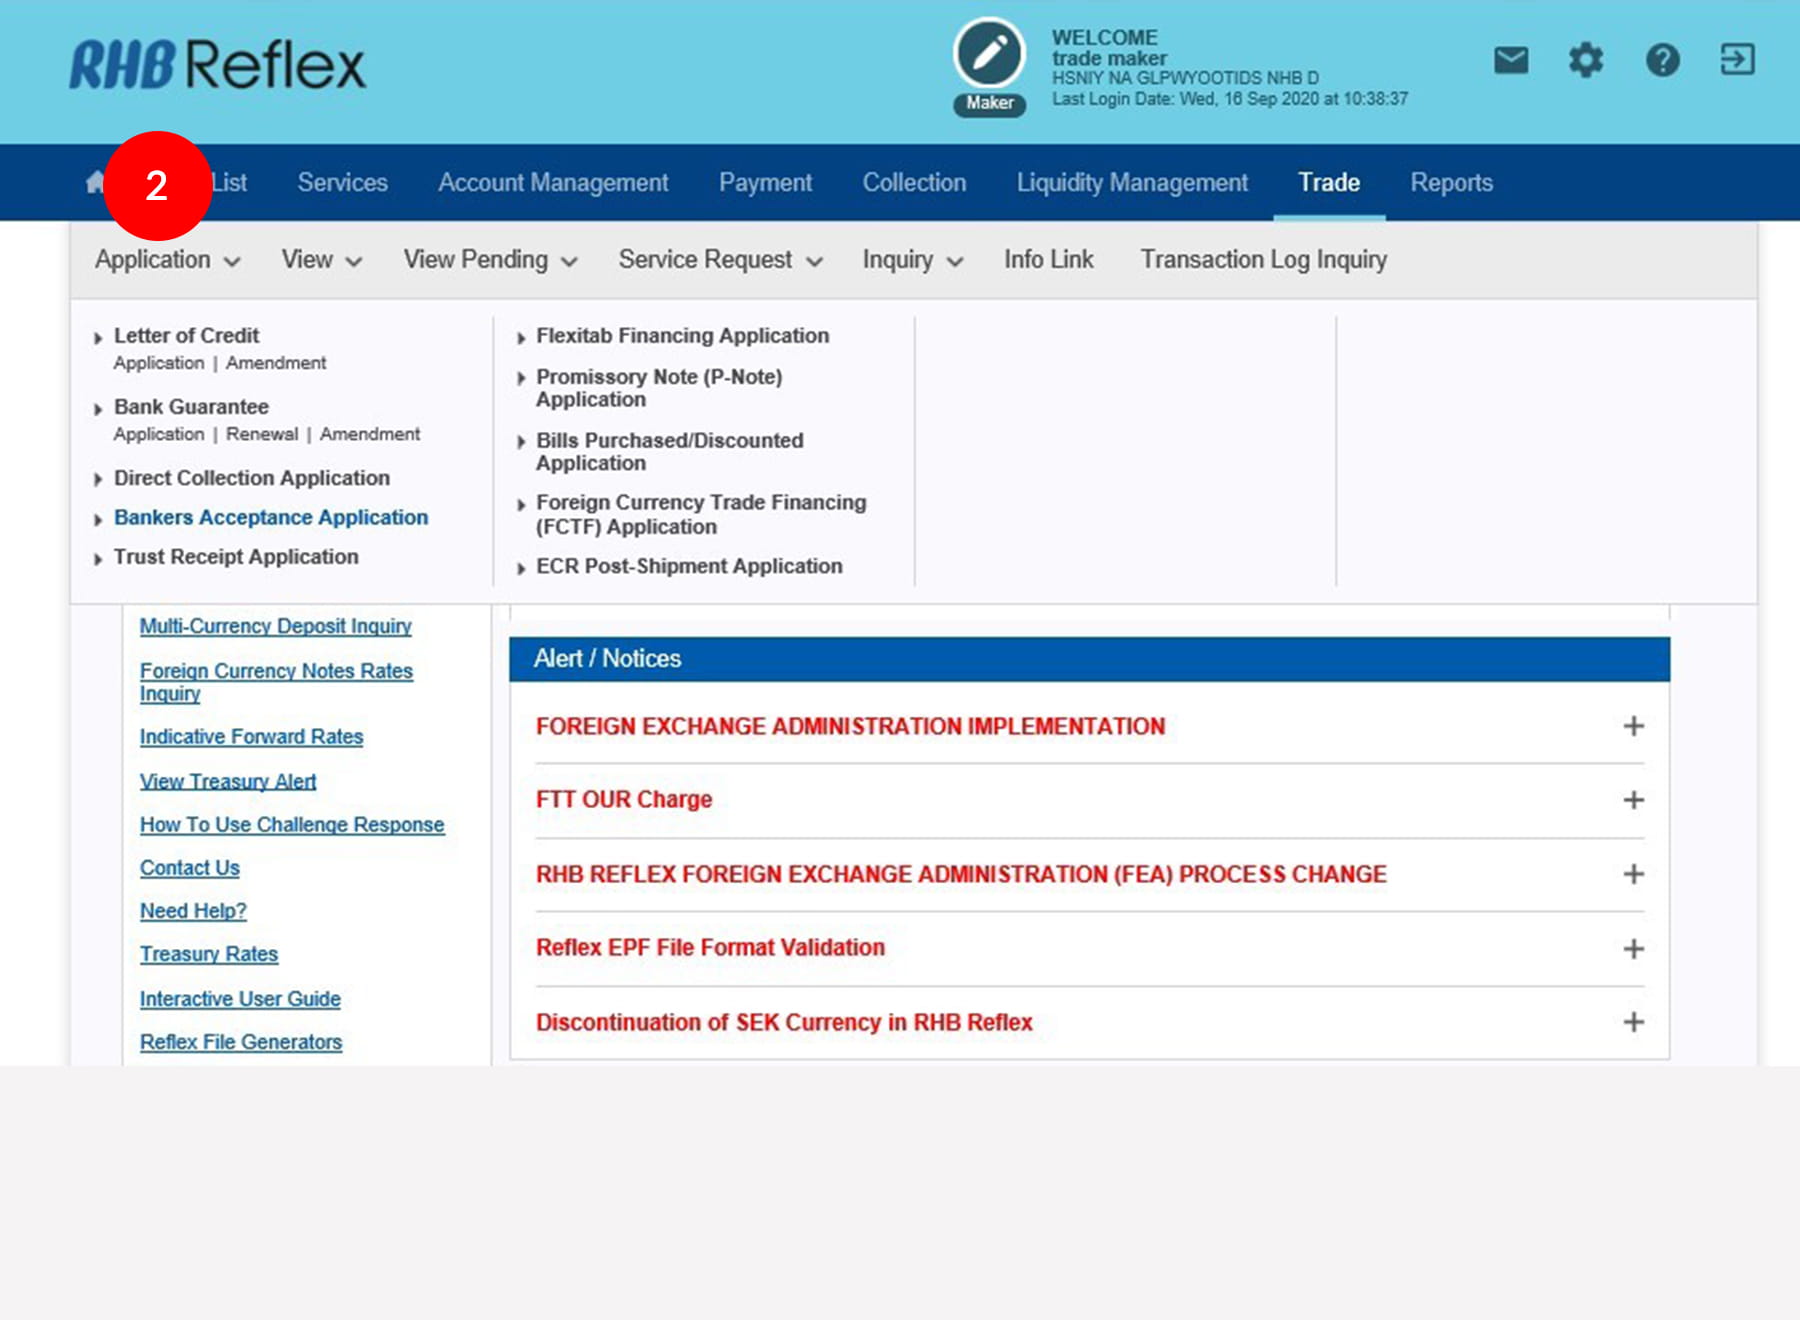The image size is (1800, 1320).
Task: Open Bank Guarantee Renewal link
Action: [x=262, y=434]
